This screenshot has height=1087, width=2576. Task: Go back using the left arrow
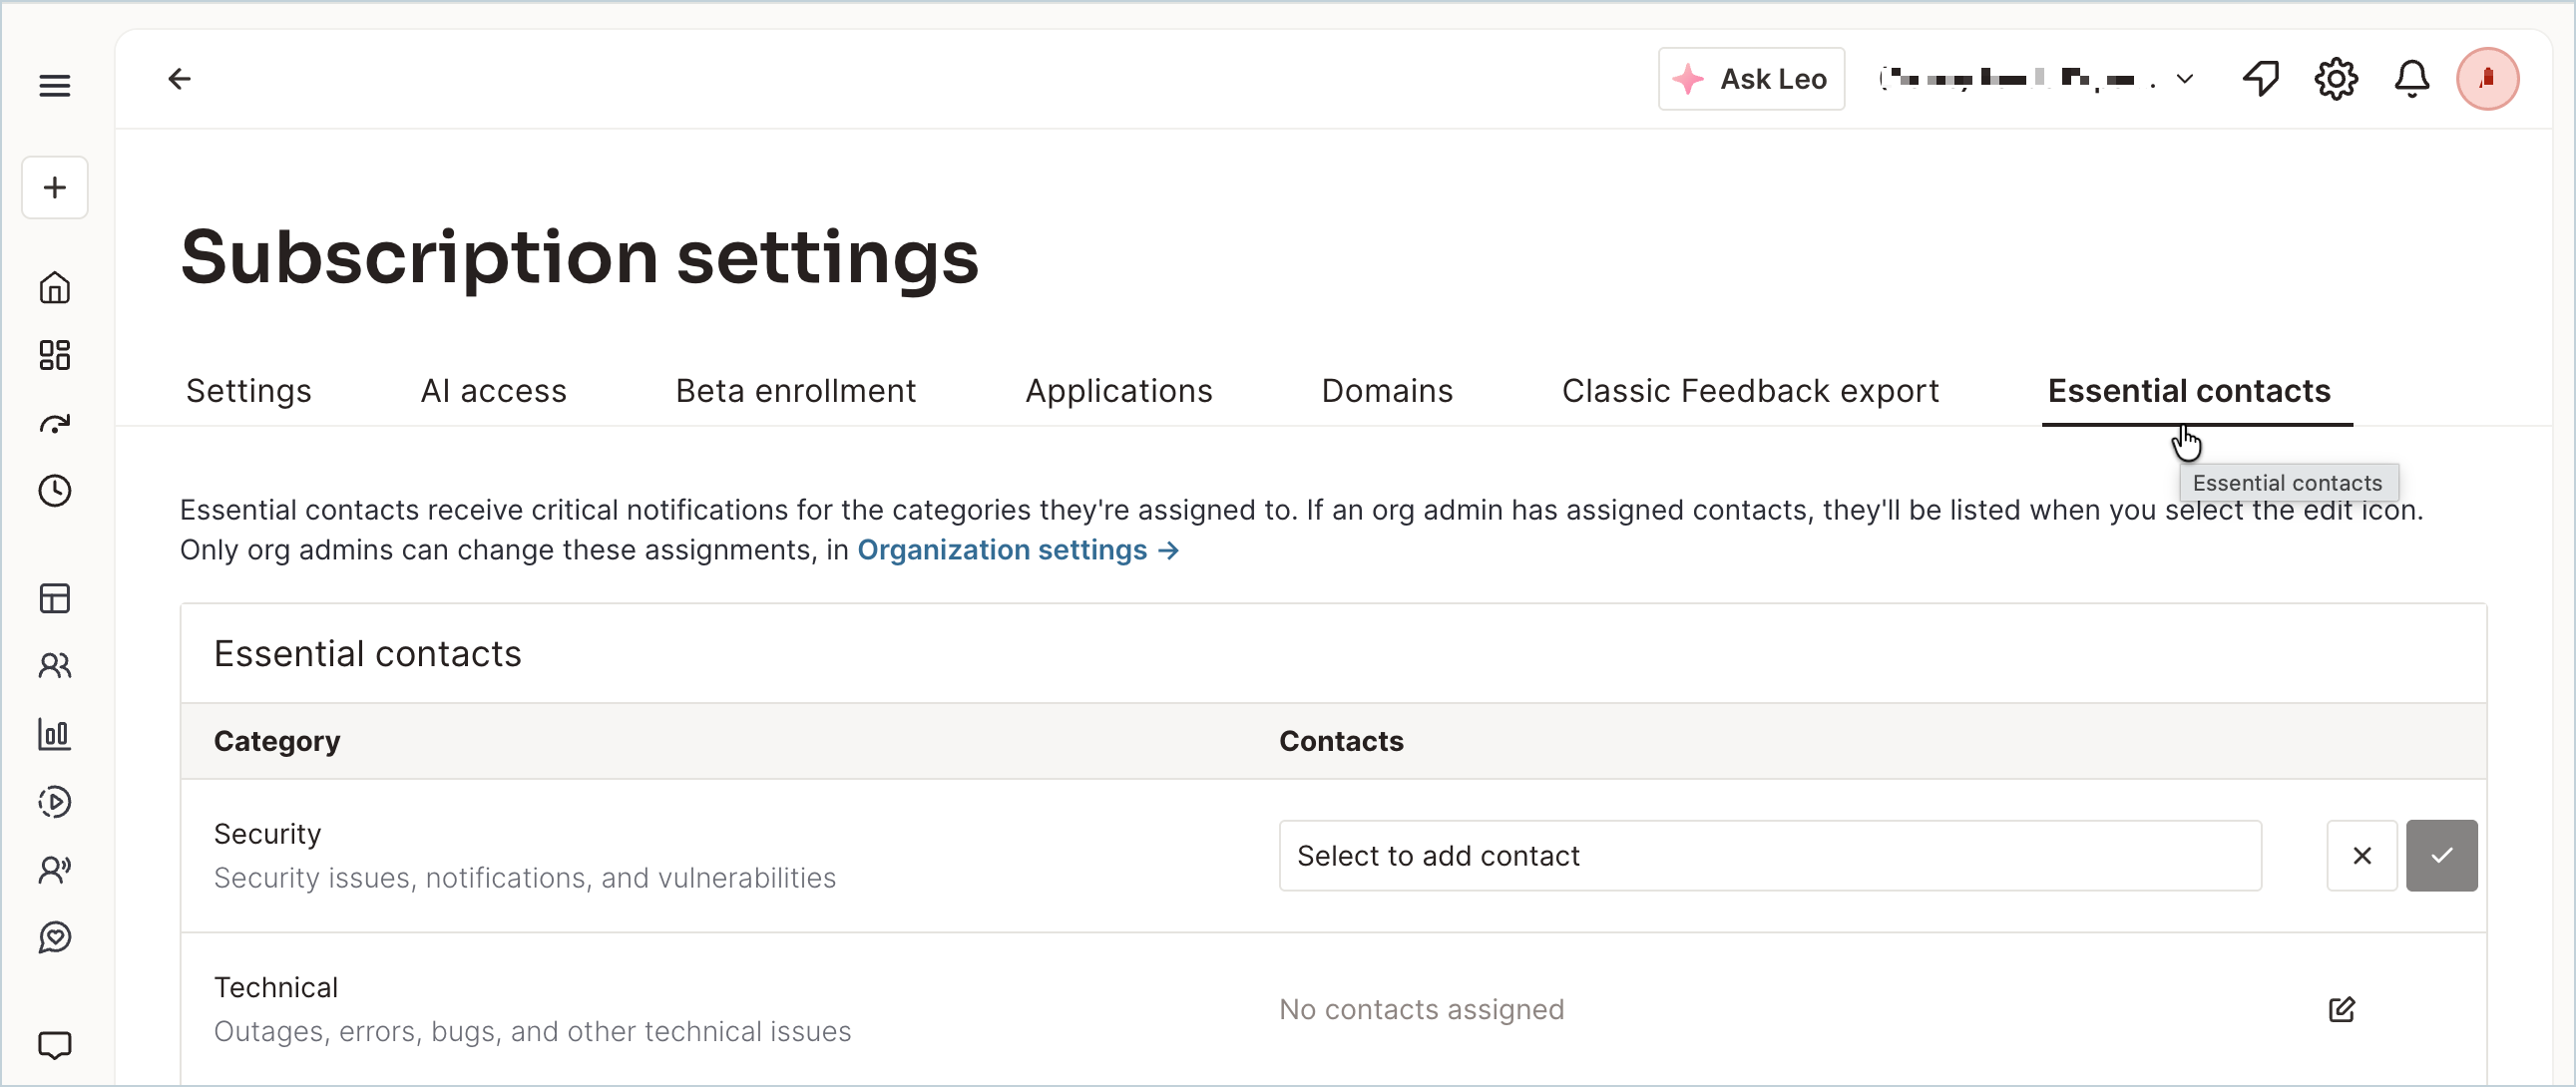point(179,79)
